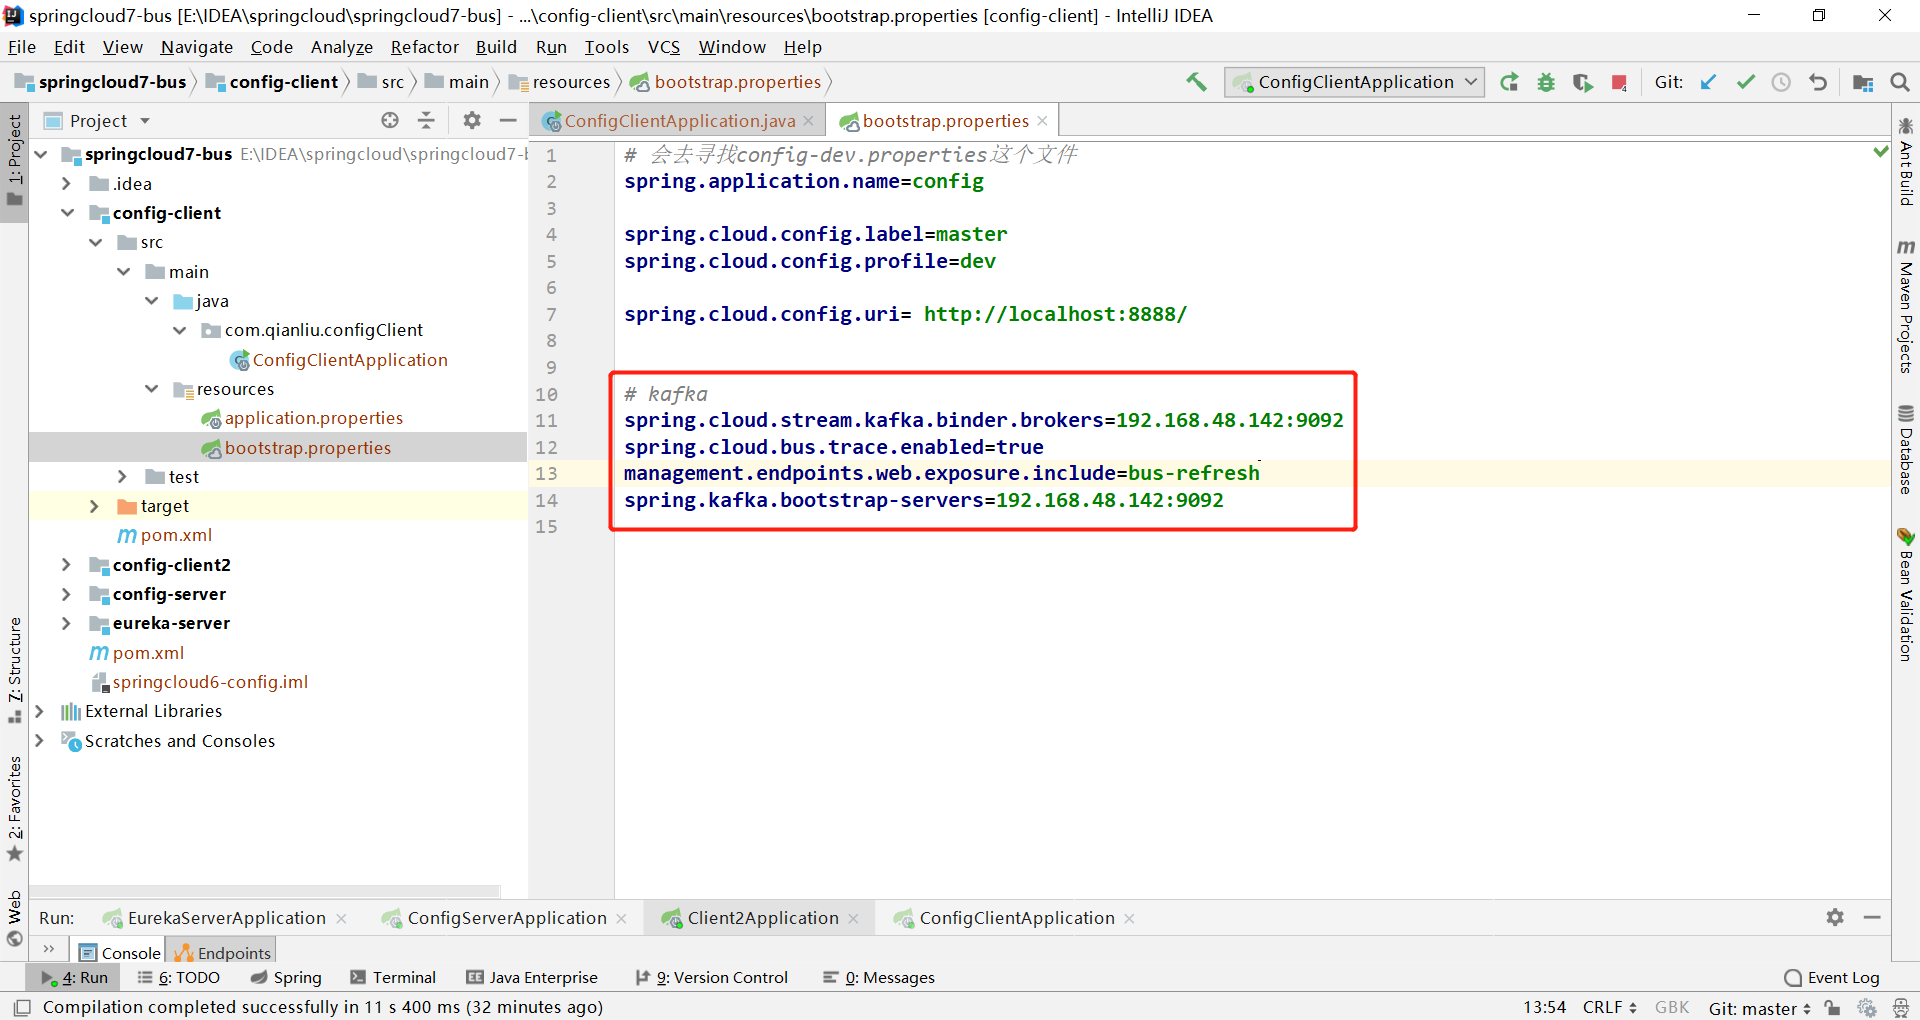Open the Version Control tool window
The width and height of the screenshot is (1920, 1020).
(x=712, y=978)
